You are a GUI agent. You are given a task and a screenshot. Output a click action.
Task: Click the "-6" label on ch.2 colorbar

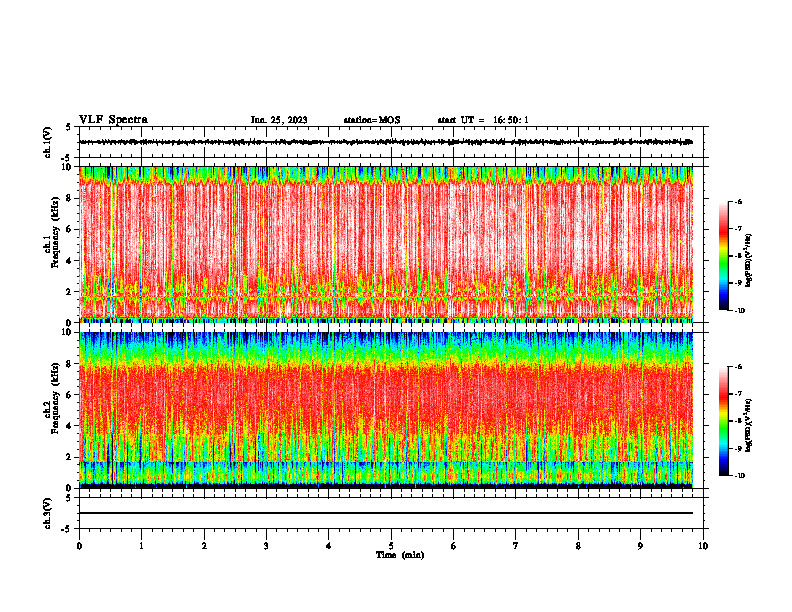[738, 367]
